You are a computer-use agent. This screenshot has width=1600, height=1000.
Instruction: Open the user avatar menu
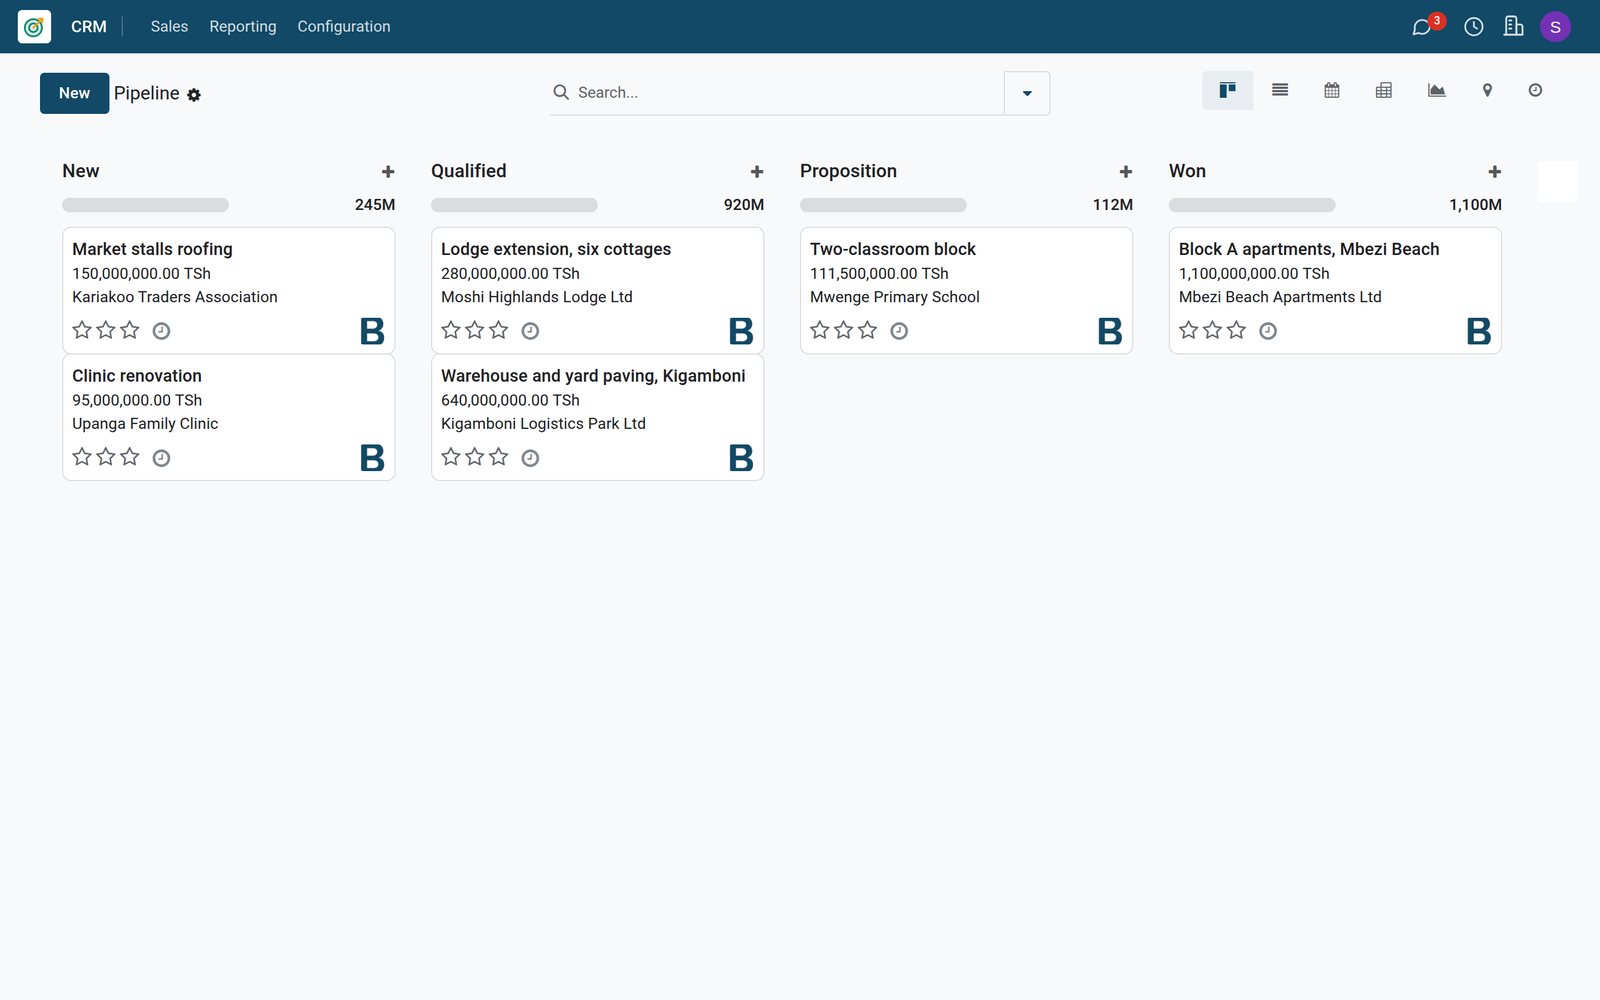coord(1555,27)
